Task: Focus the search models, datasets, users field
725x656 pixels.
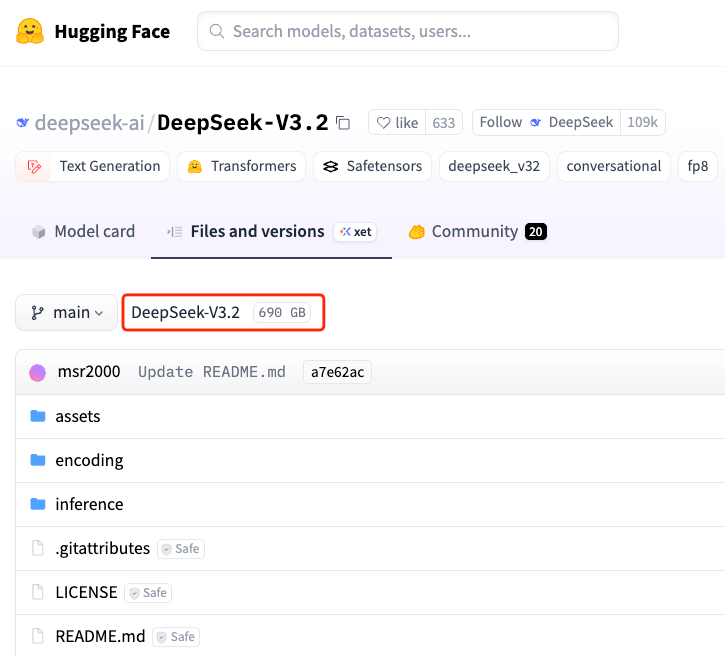Action: 407,31
